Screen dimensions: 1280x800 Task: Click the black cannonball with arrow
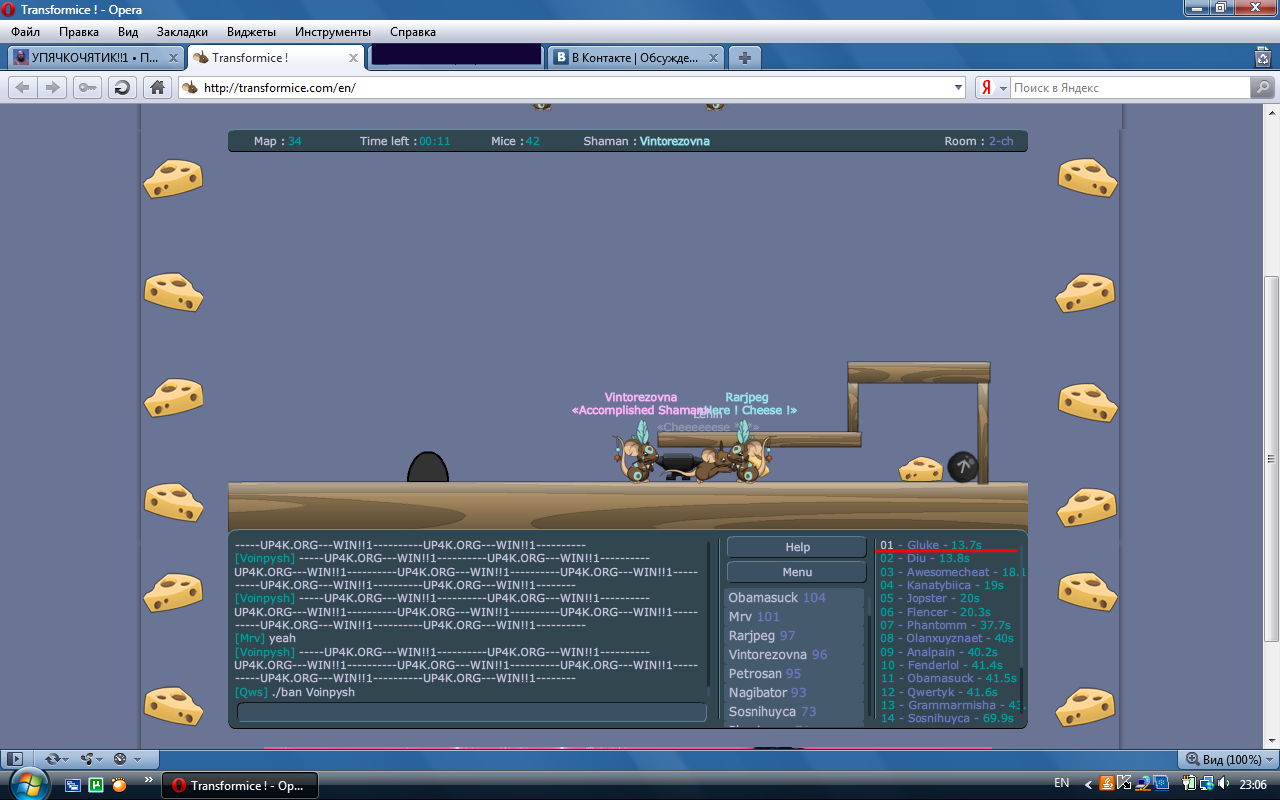[963, 467]
